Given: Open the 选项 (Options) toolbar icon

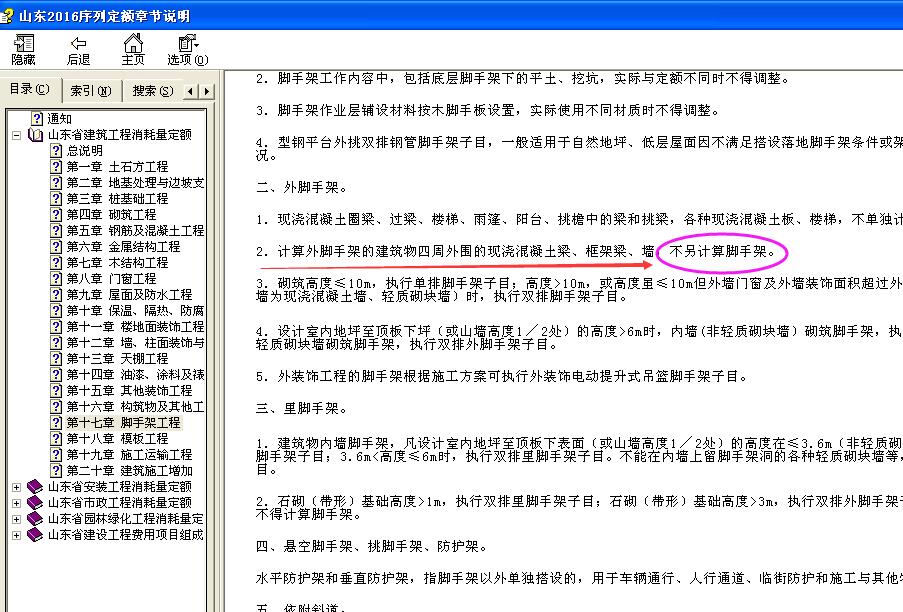Looking at the screenshot, I should 188,44.
